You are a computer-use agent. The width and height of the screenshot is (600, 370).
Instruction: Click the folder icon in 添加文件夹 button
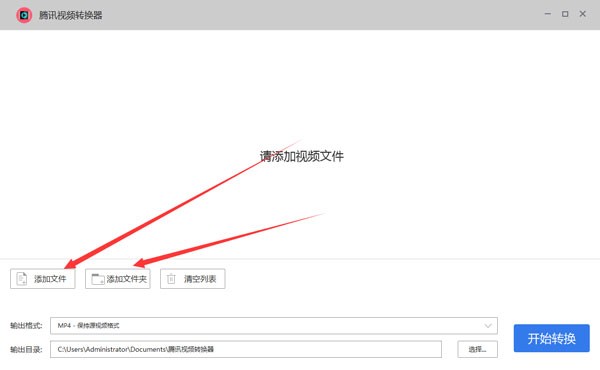coord(98,279)
